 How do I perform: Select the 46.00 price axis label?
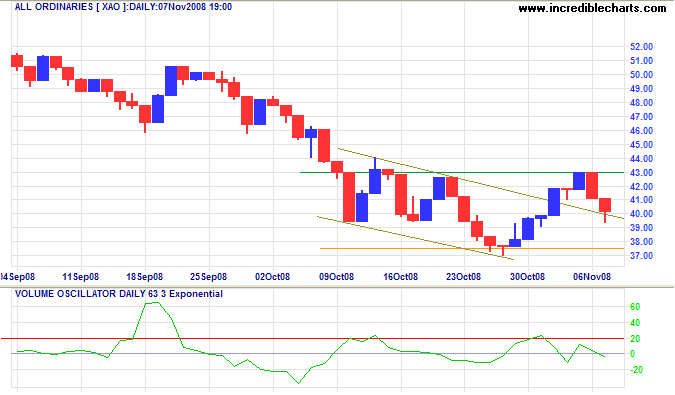pos(641,130)
